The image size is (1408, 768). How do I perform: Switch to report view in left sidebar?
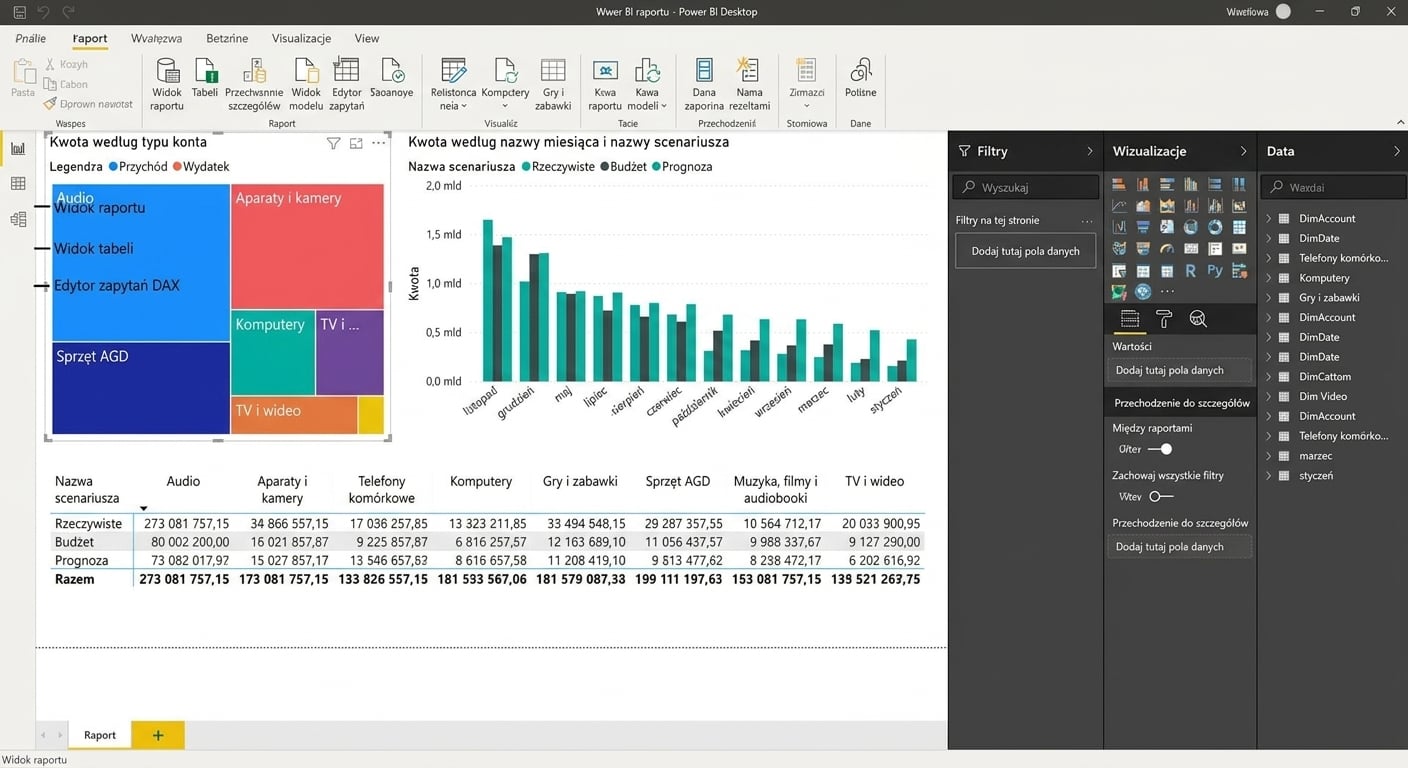(x=18, y=149)
